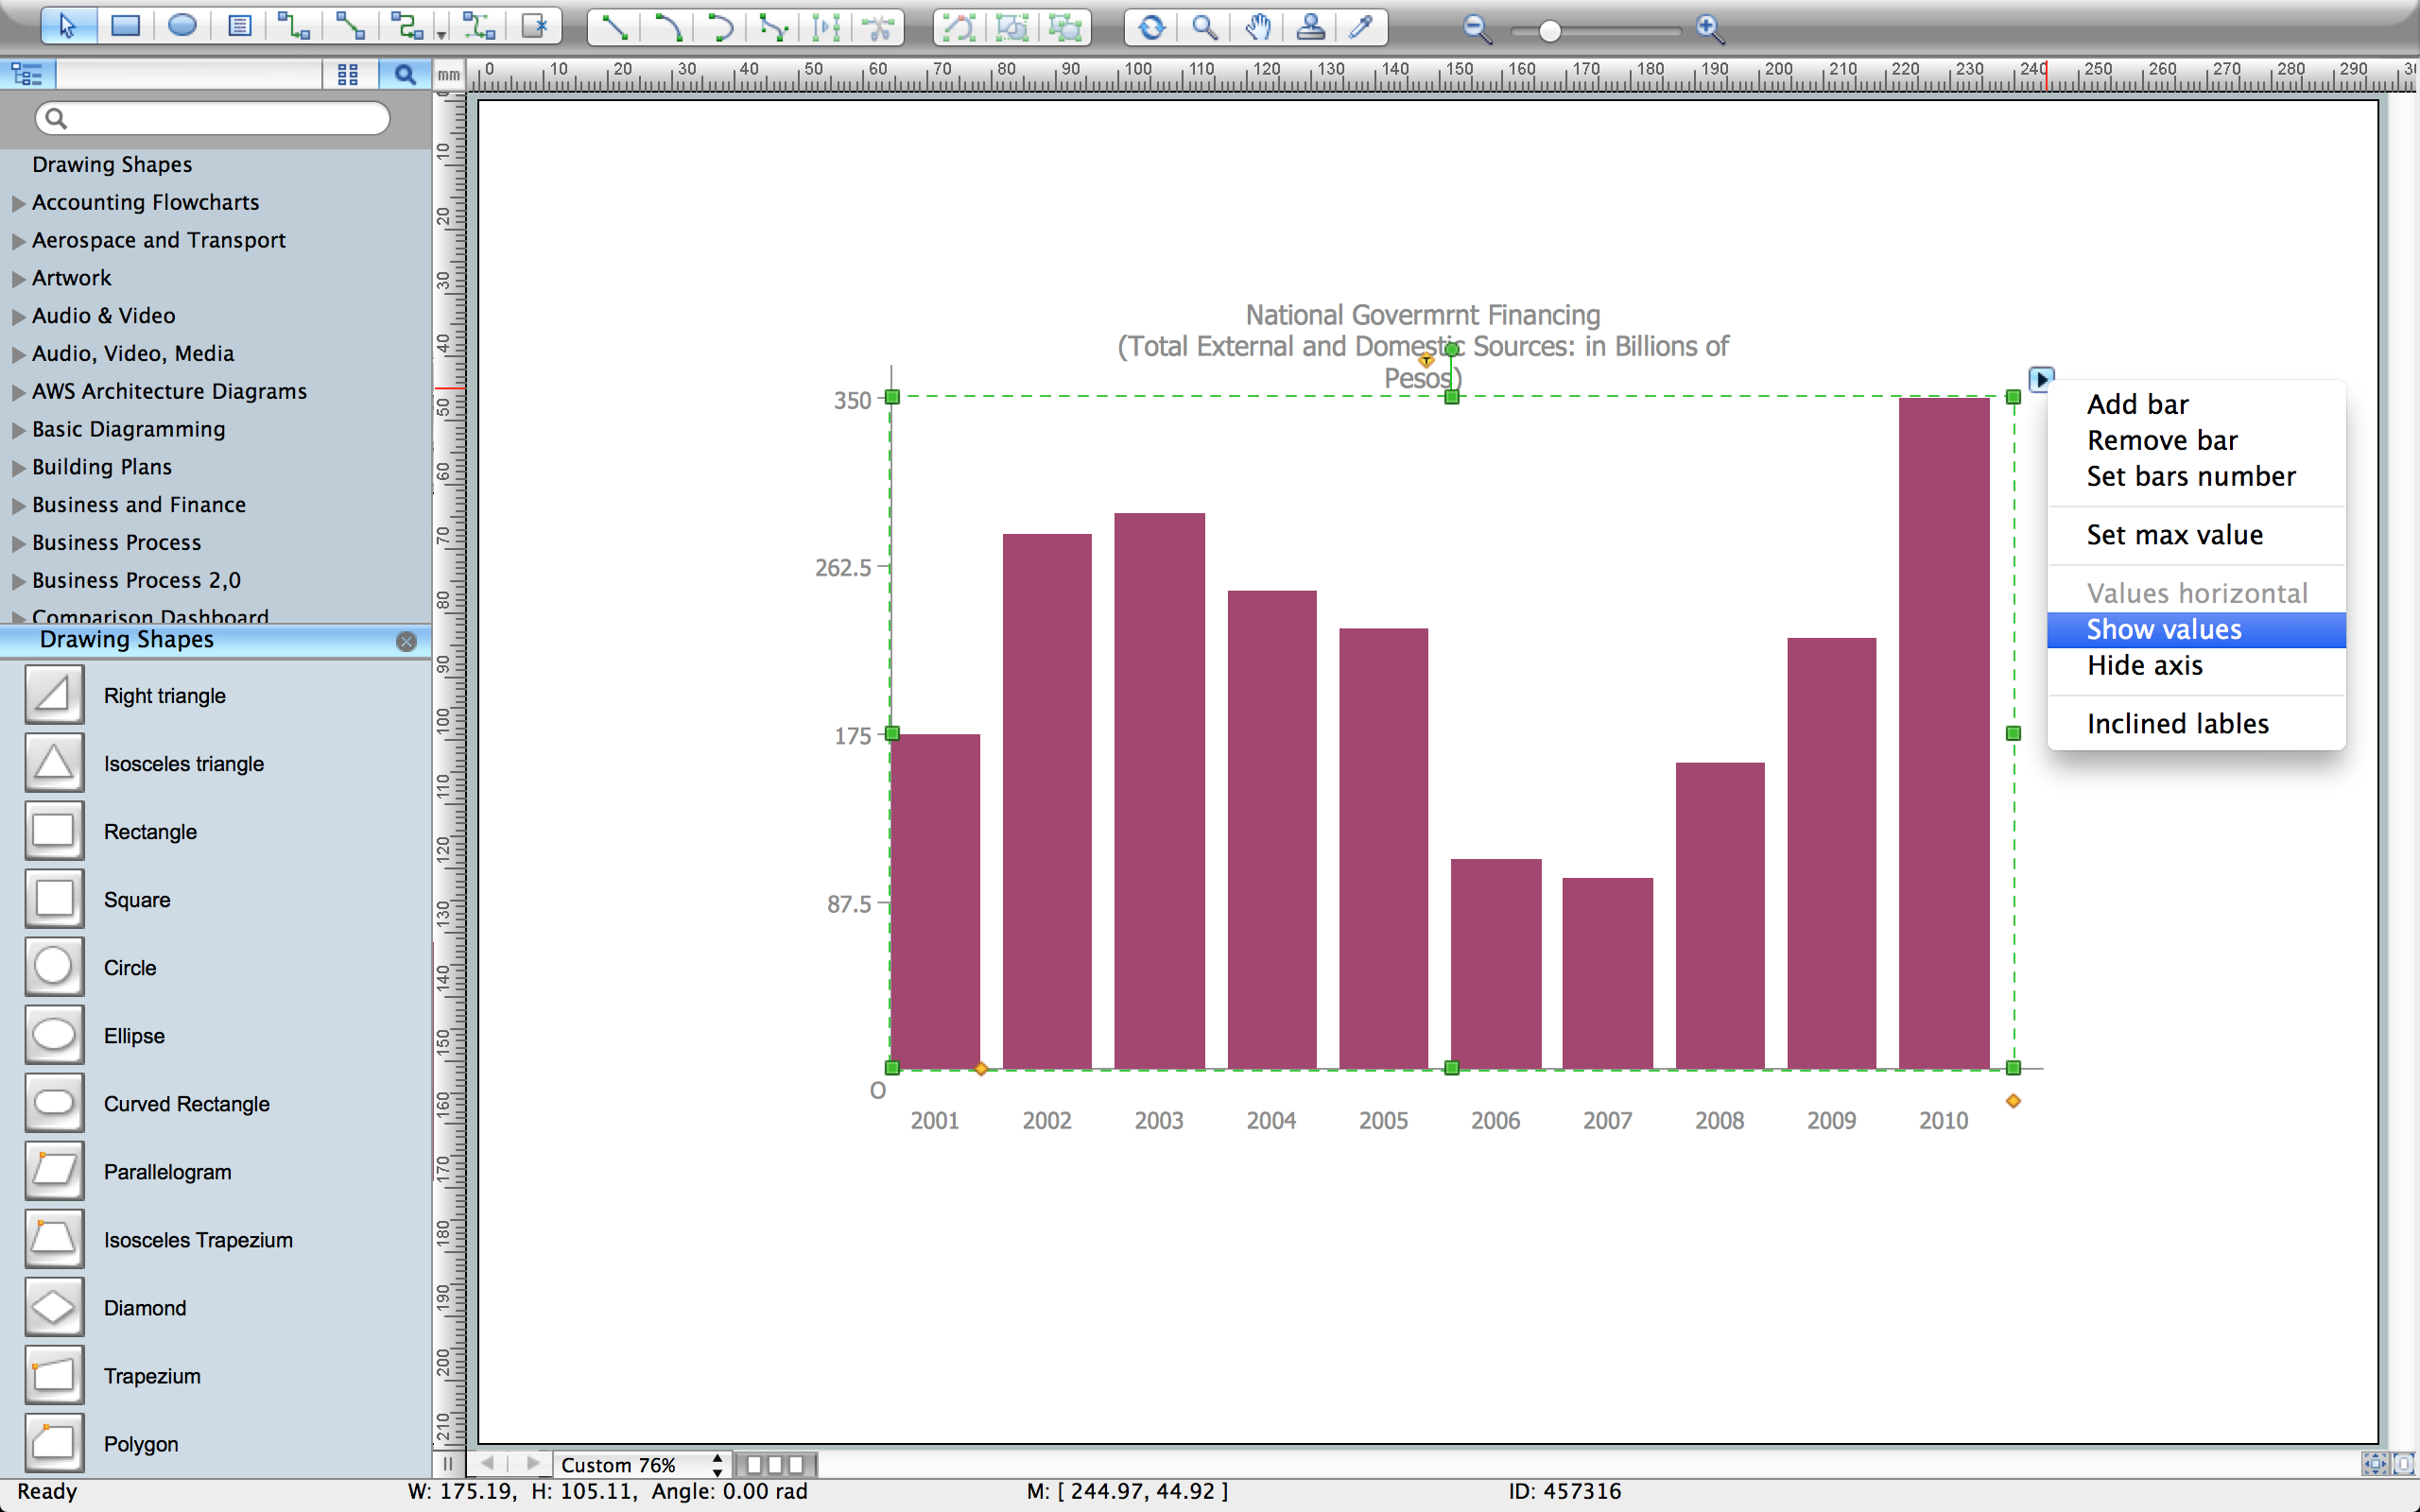Screen dimensions: 2420x1512
Task: Click the Trapezium shape
Action: click(x=54, y=1375)
